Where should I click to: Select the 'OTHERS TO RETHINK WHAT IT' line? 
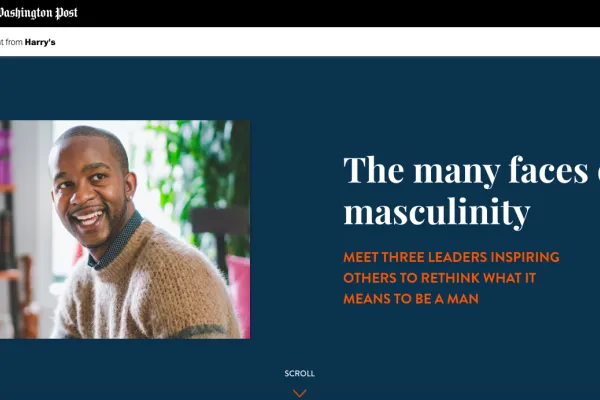click(x=439, y=278)
